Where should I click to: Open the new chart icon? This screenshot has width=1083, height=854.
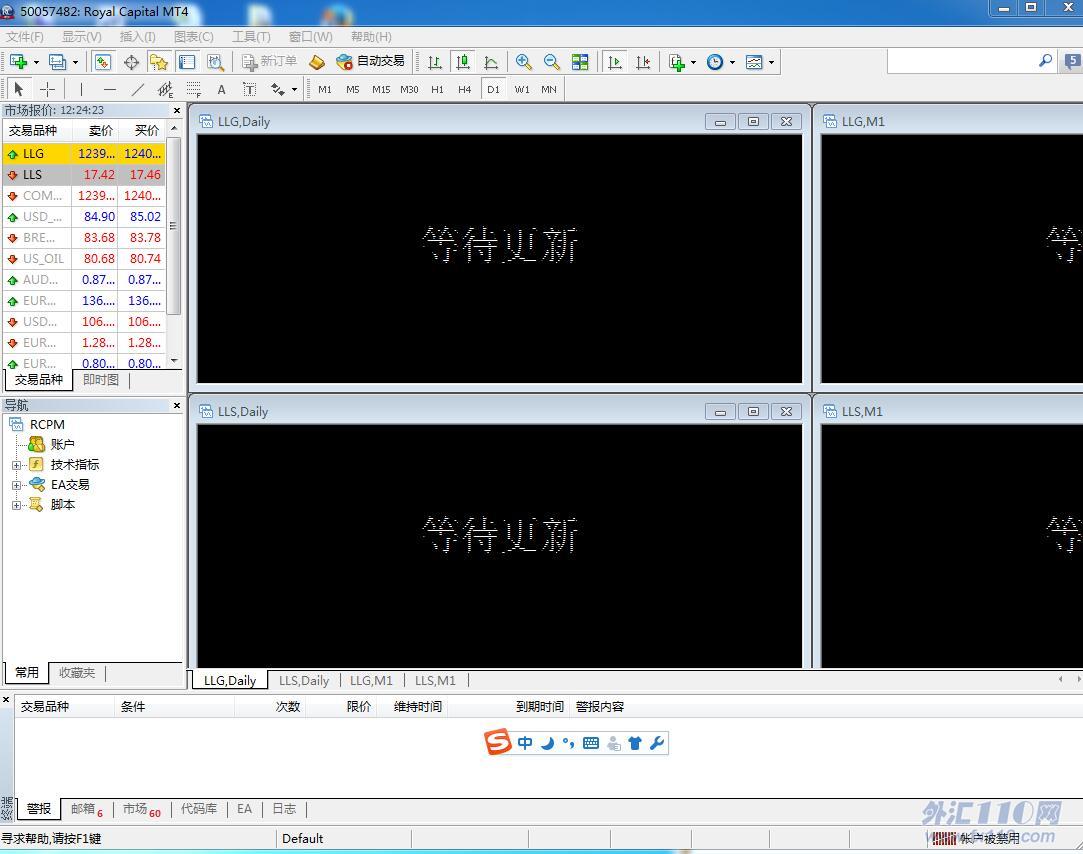pos(19,62)
